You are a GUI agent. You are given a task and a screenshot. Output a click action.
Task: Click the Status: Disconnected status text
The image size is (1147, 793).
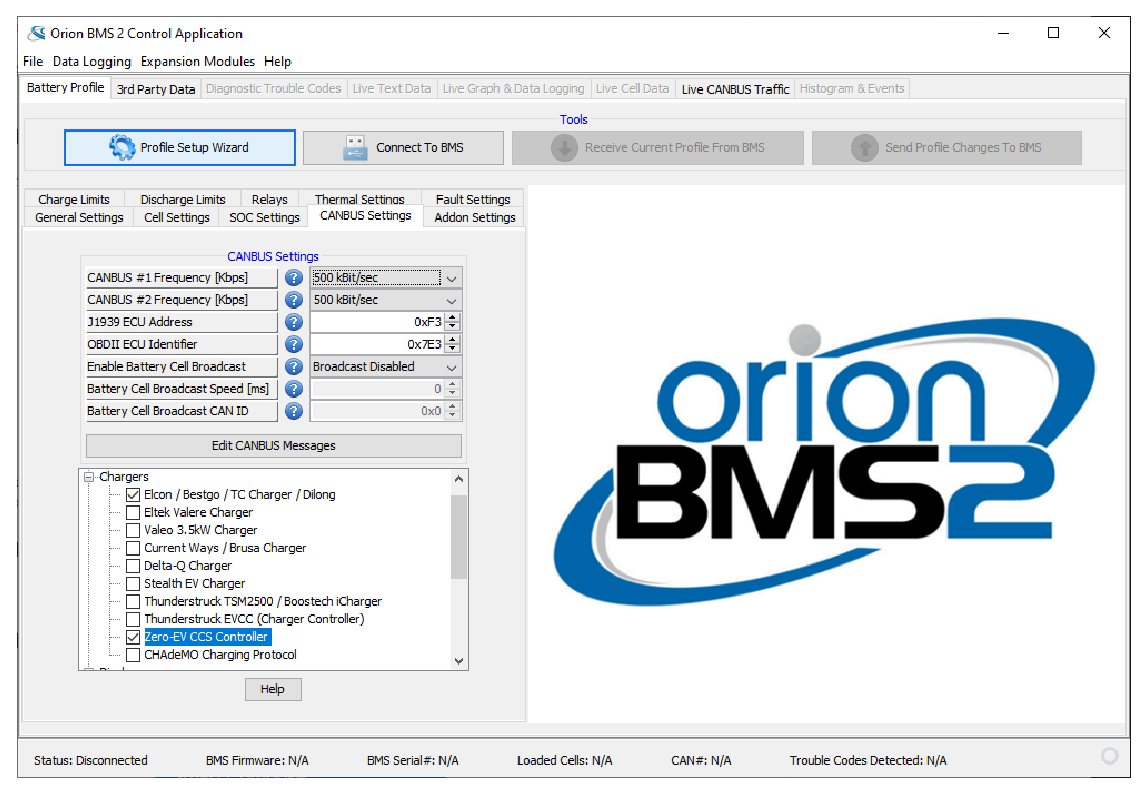(x=91, y=761)
